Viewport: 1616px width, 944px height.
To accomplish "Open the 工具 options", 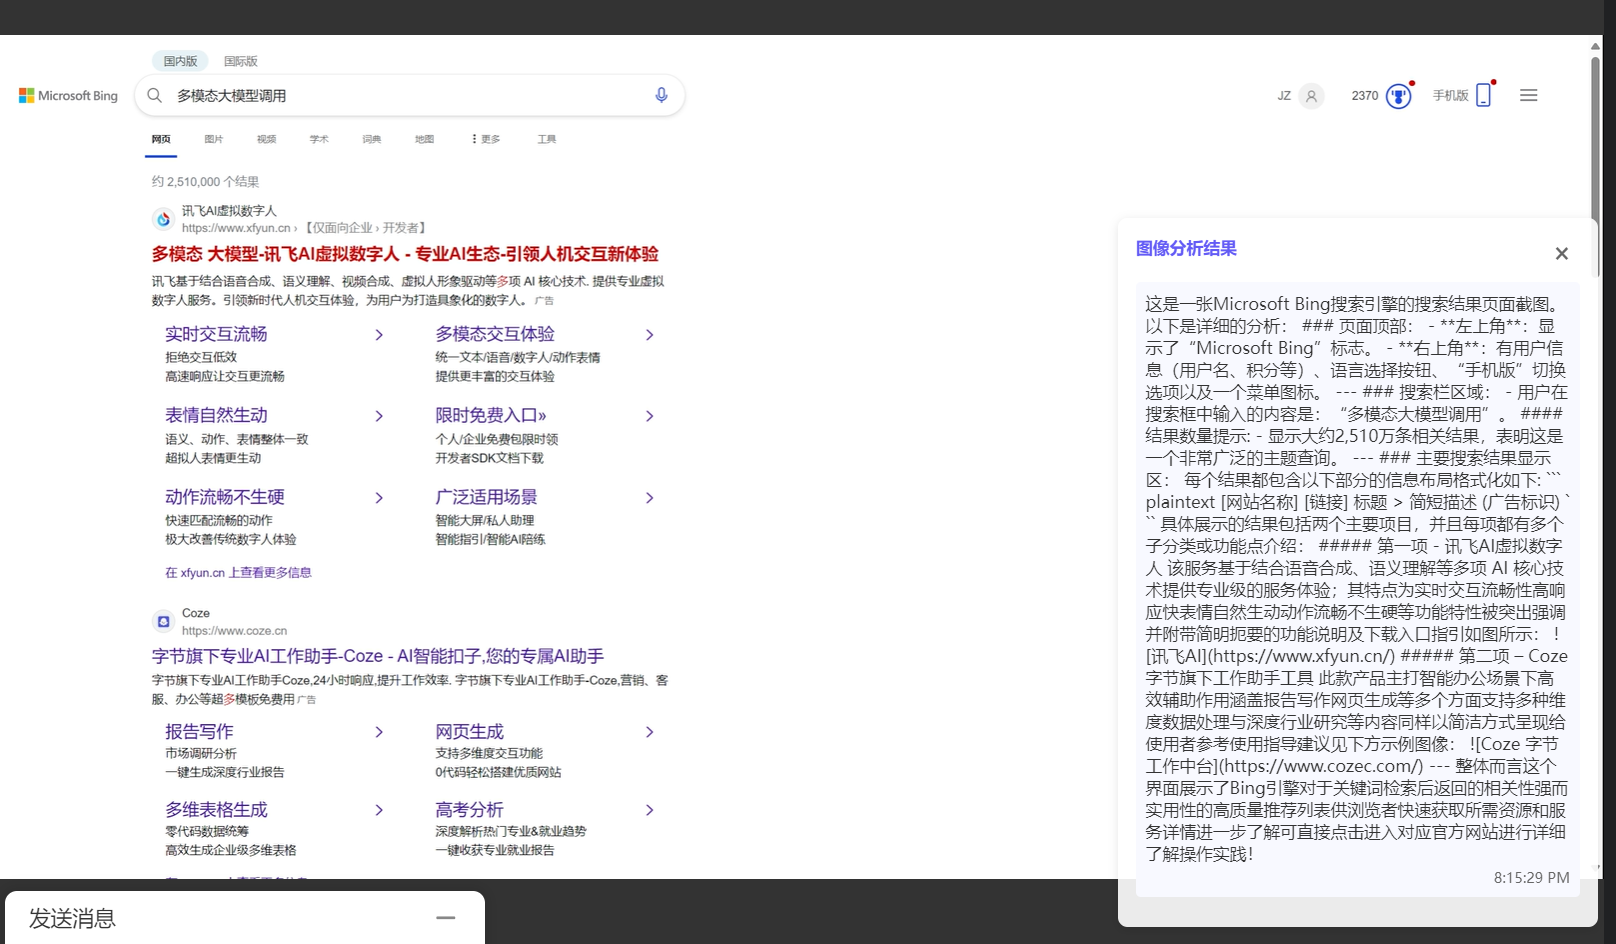I will click(x=547, y=139).
